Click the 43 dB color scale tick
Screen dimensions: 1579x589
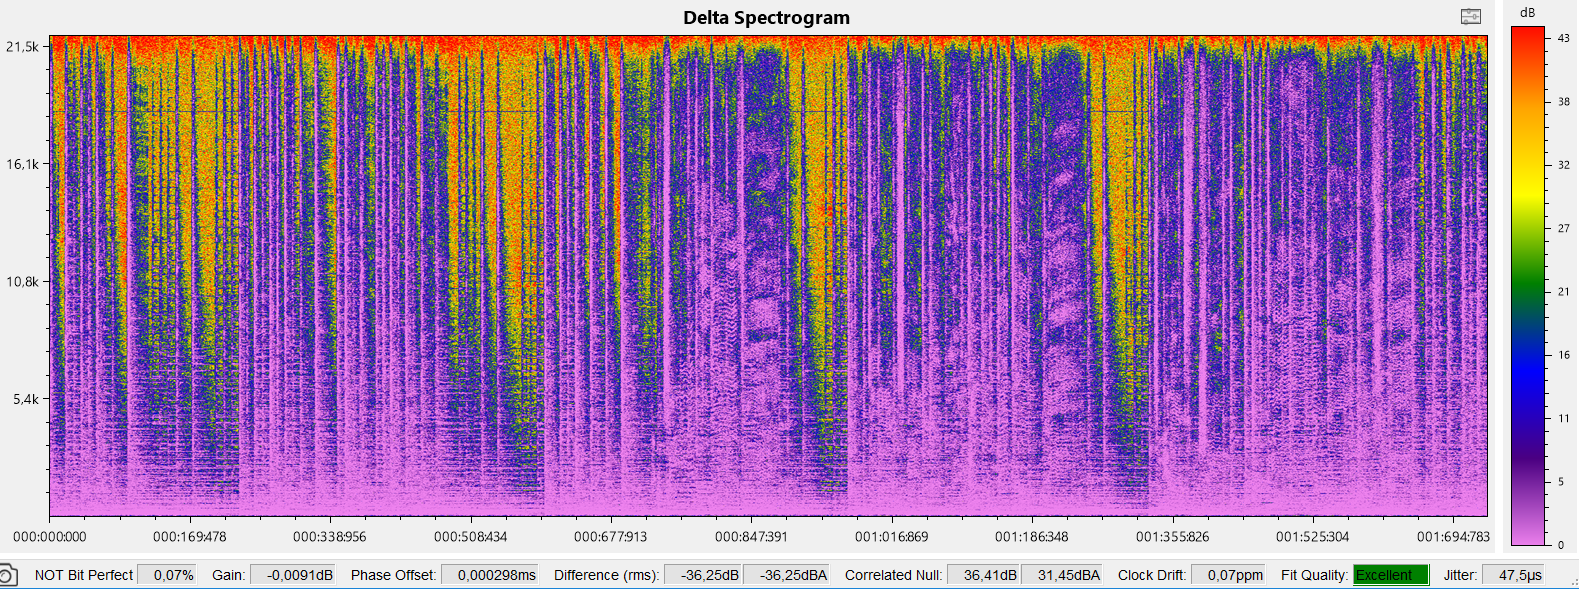click(x=1564, y=38)
